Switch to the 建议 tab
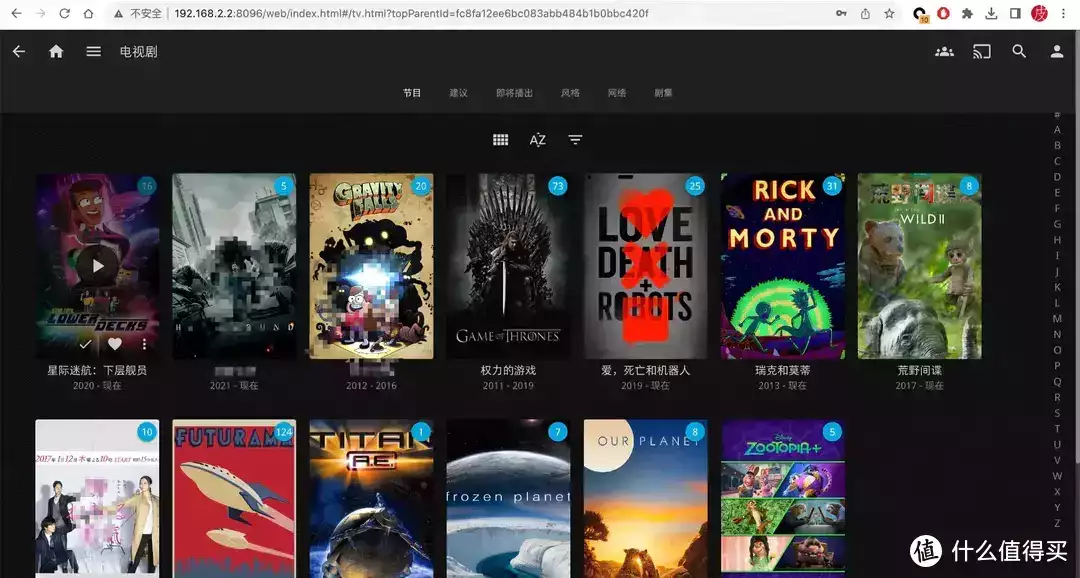 pos(459,93)
